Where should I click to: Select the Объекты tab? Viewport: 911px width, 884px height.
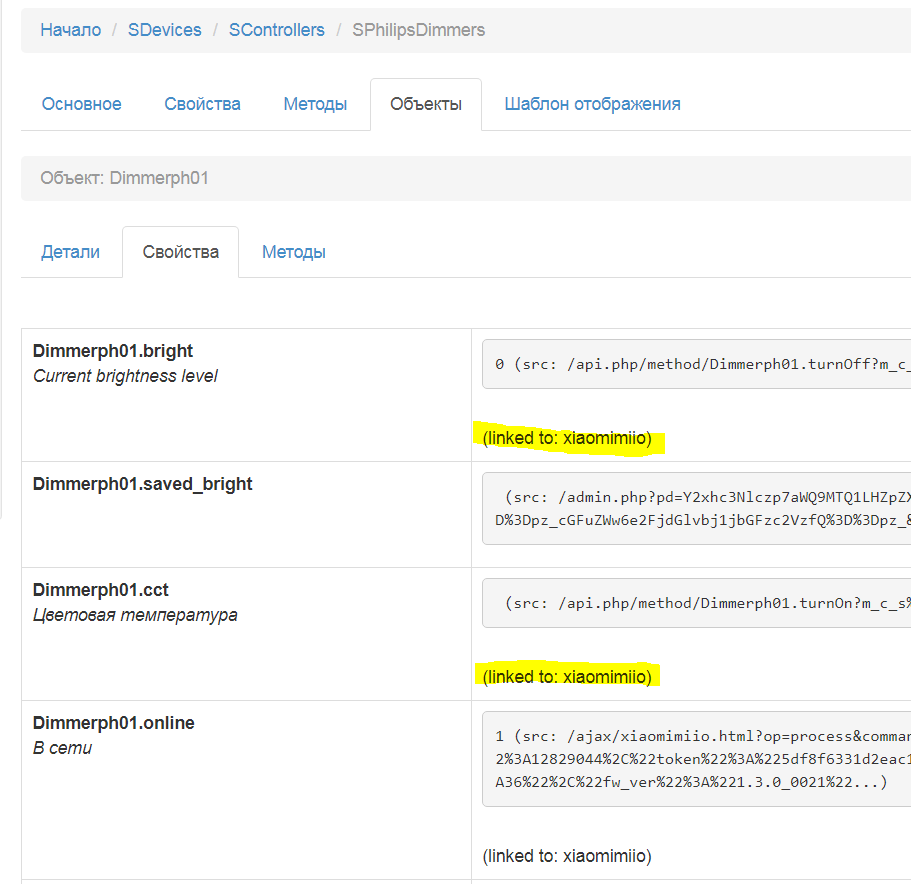(425, 104)
